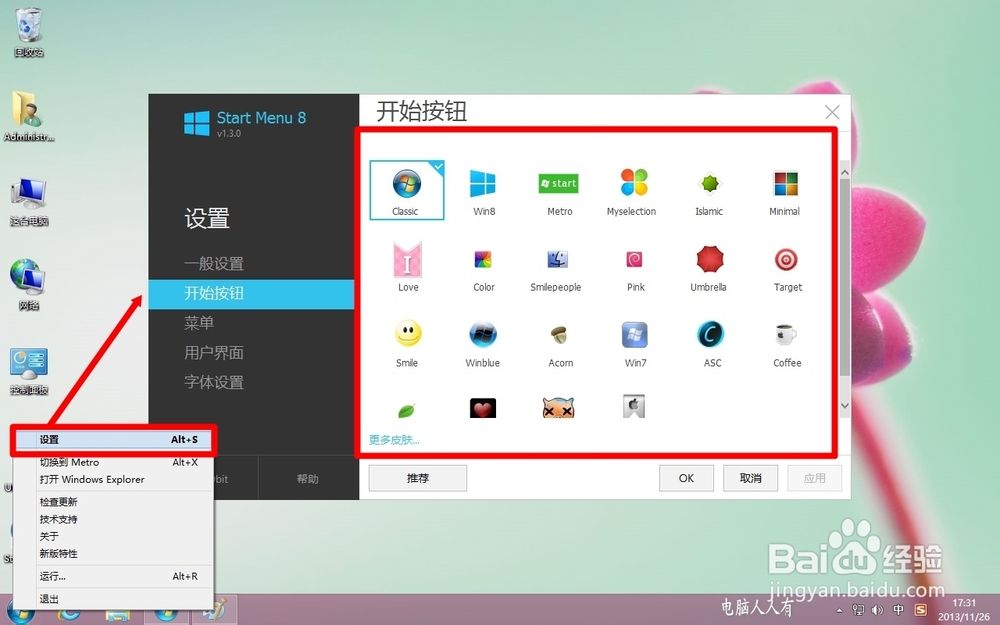Click the Sogou S tray icon

[x=920, y=610]
